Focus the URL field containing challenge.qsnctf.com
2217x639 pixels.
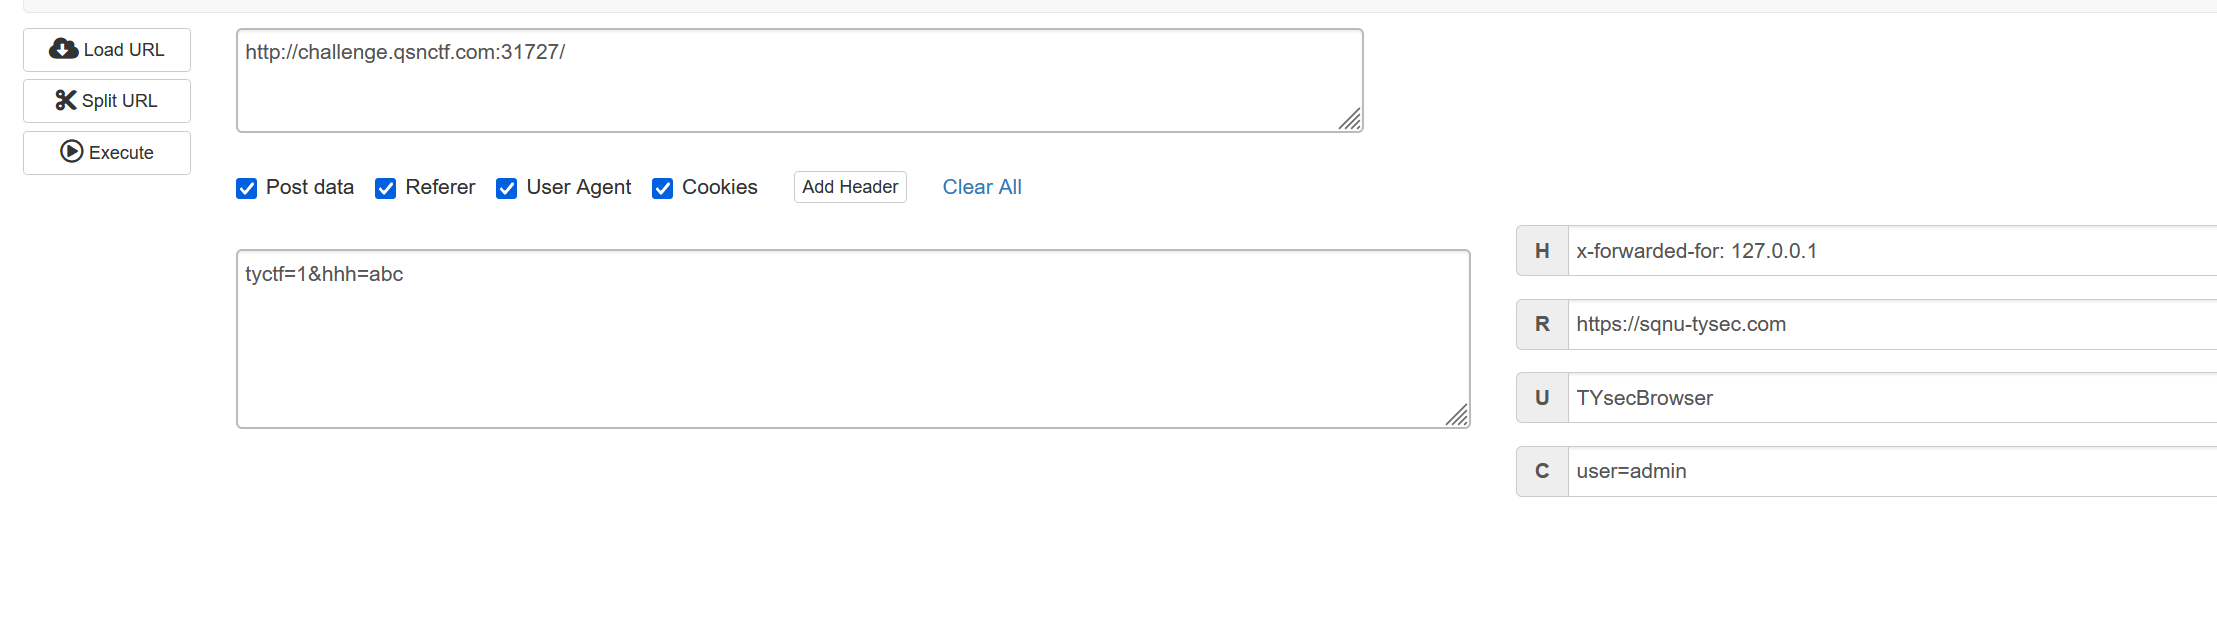(800, 80)
